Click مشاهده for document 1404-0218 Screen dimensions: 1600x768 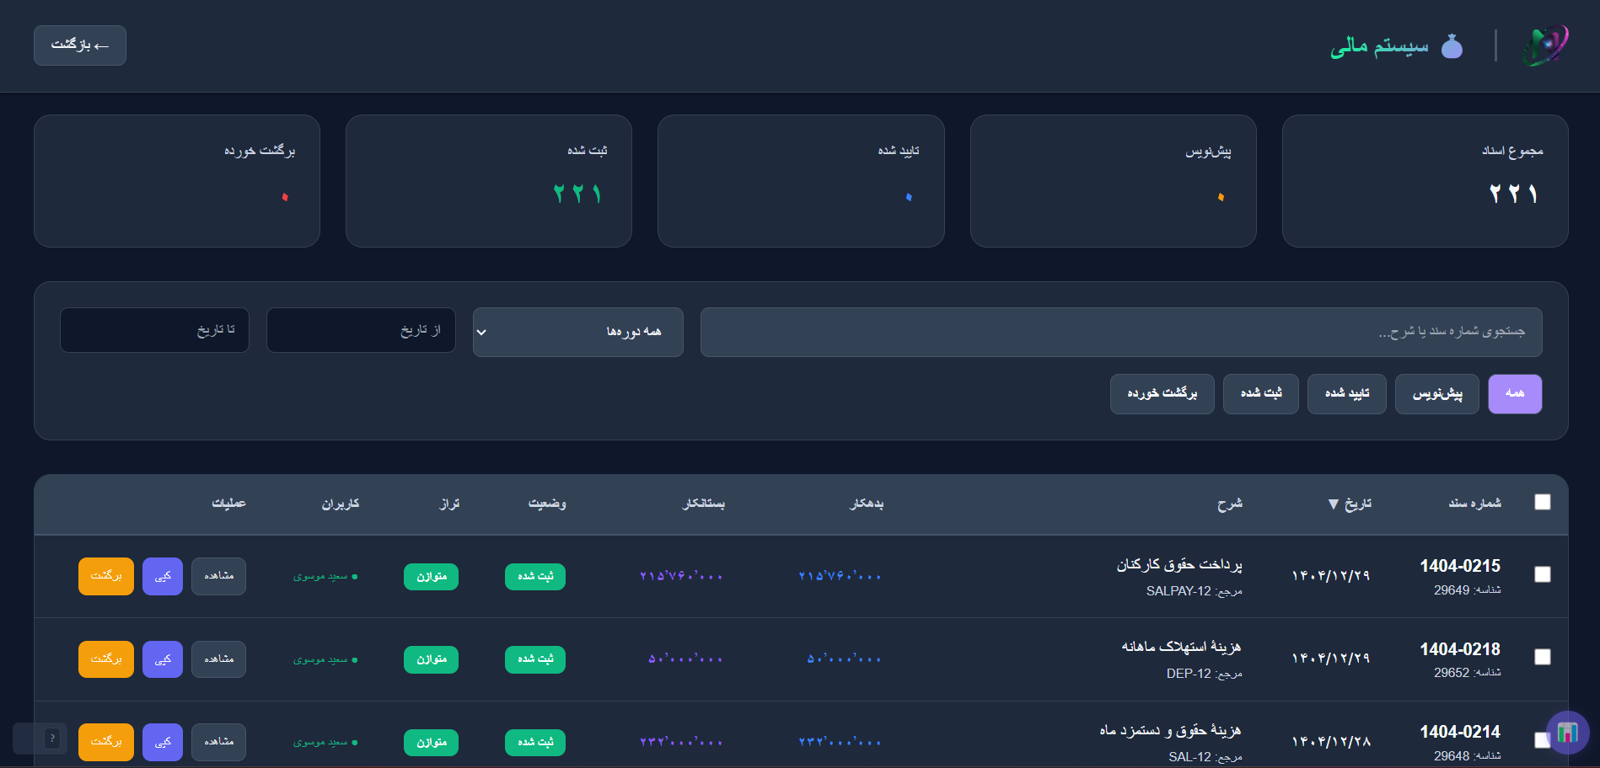218,659
